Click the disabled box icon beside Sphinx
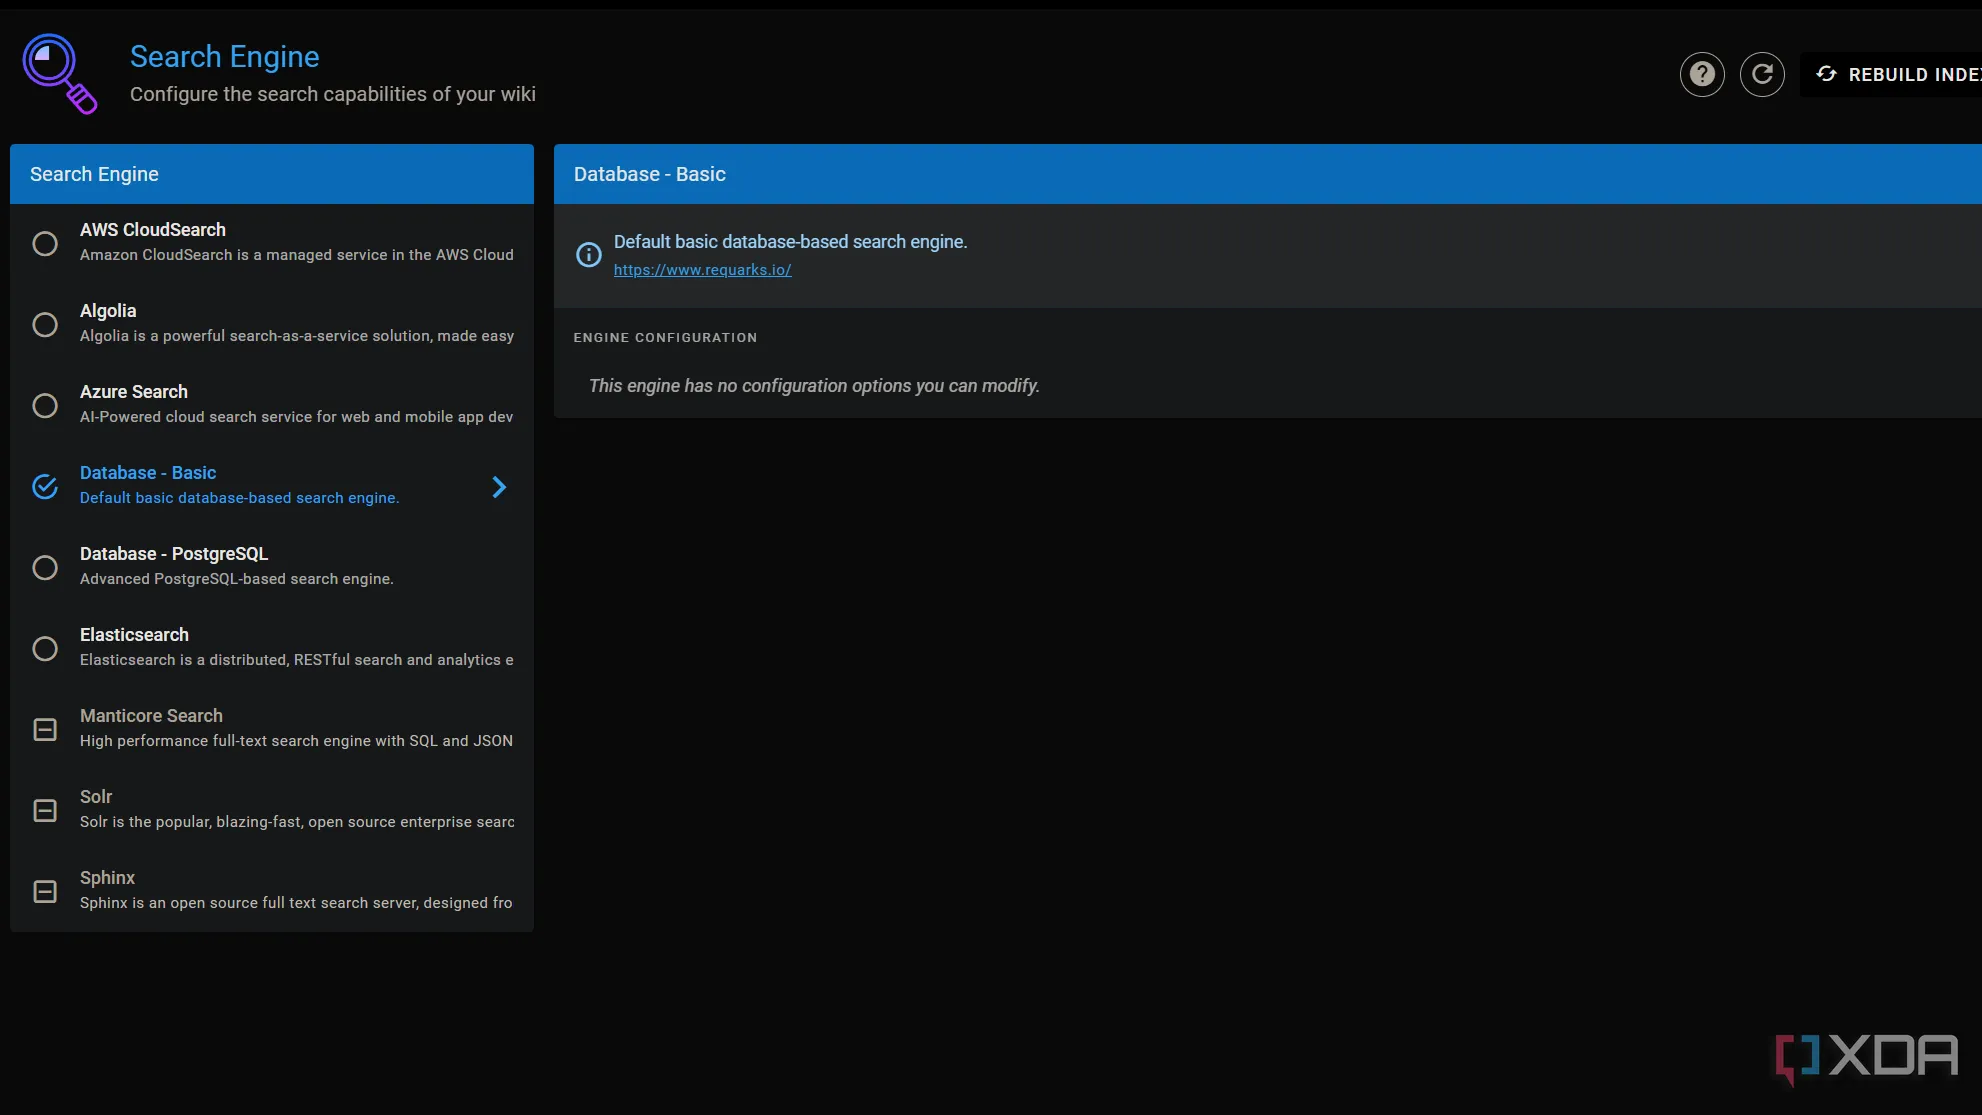Viewport: 1982px width, 1115px height. (45, 891)
